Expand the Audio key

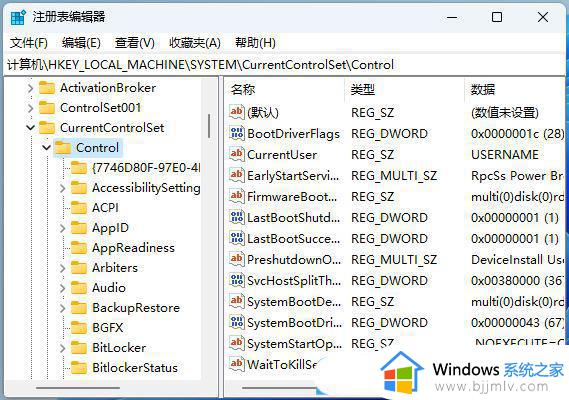click(x=62, y=288)
